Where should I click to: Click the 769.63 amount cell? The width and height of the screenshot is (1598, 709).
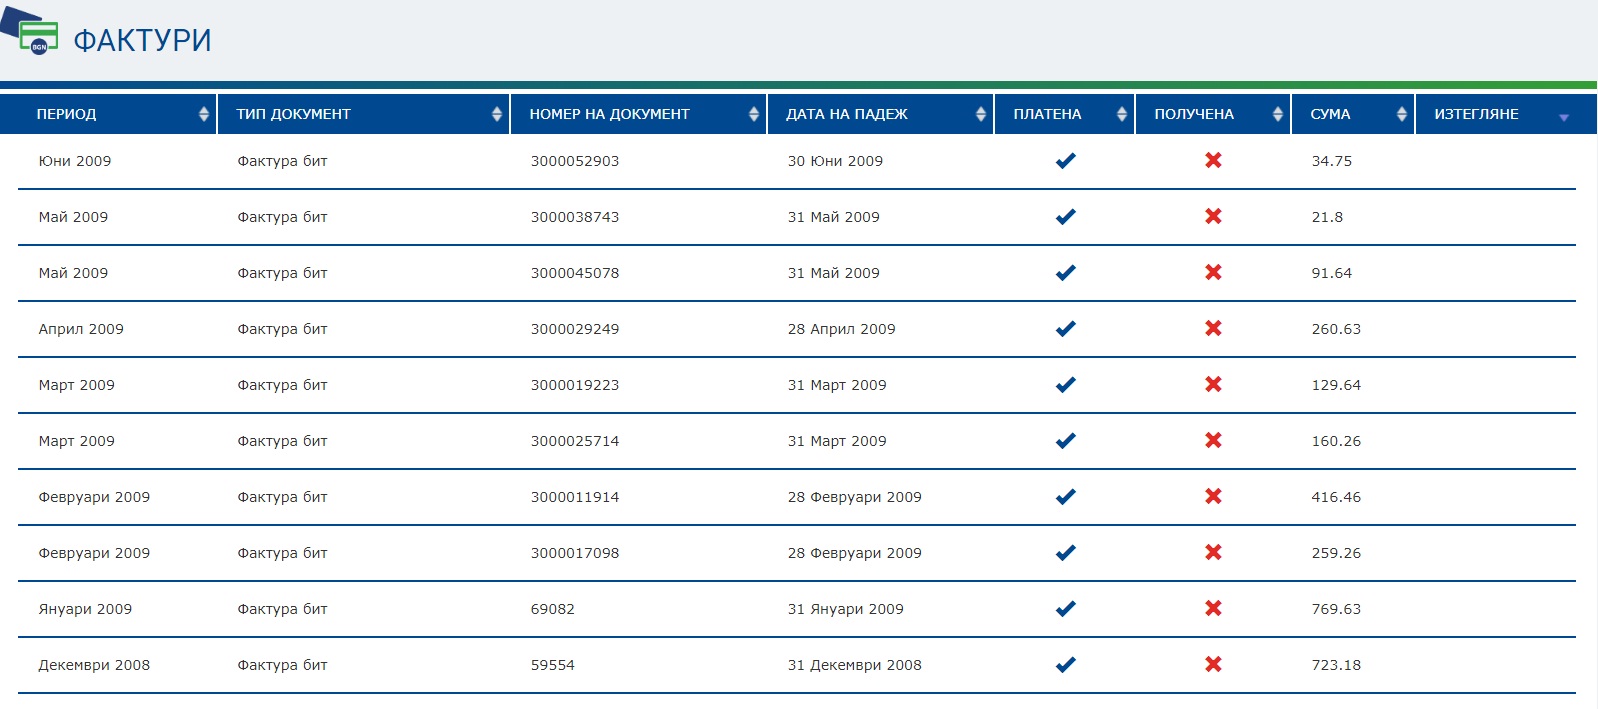(x=1336, y=609)
